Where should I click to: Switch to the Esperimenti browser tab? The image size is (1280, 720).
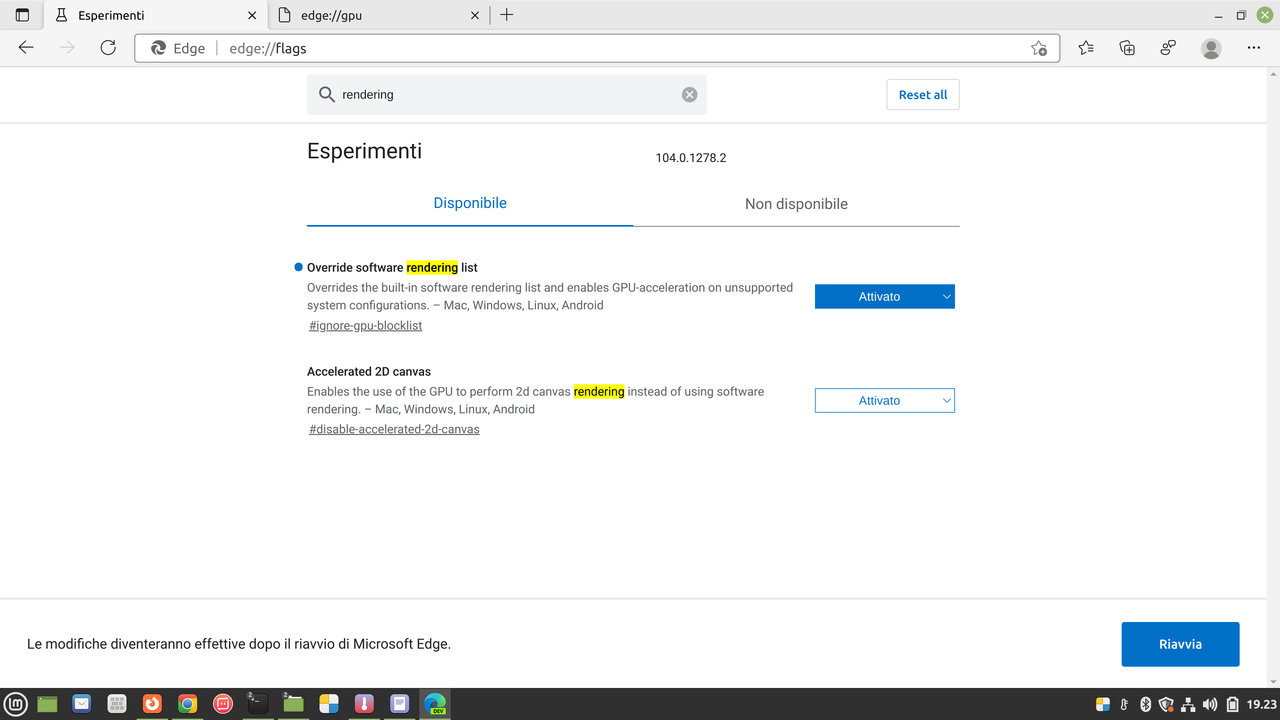(155, 15)
